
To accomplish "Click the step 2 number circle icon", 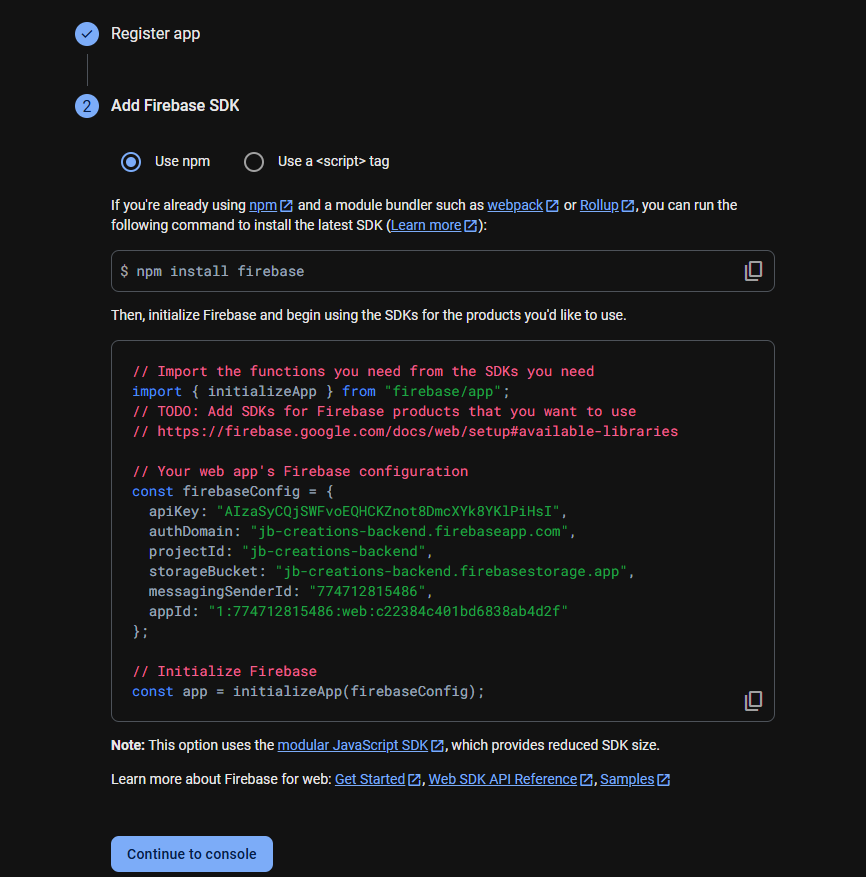I will tap(87, 106).
